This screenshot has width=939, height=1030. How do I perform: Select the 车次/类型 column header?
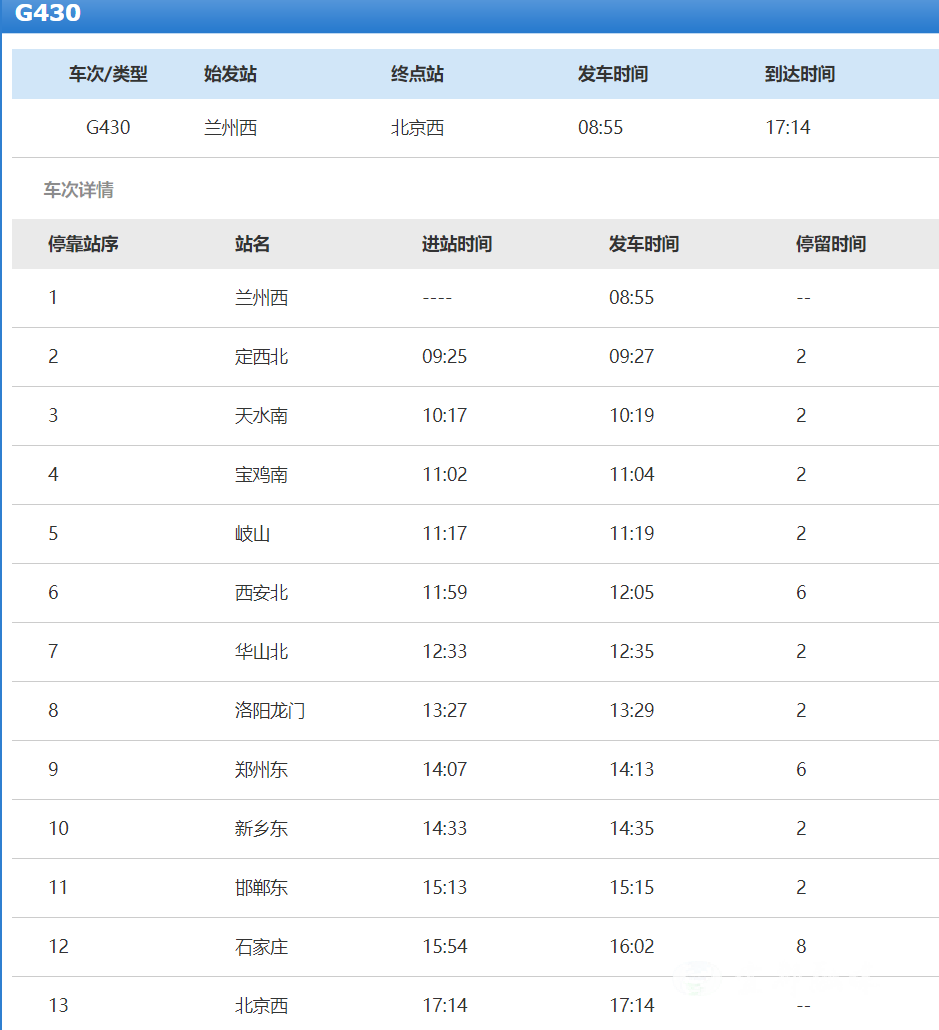108,74
